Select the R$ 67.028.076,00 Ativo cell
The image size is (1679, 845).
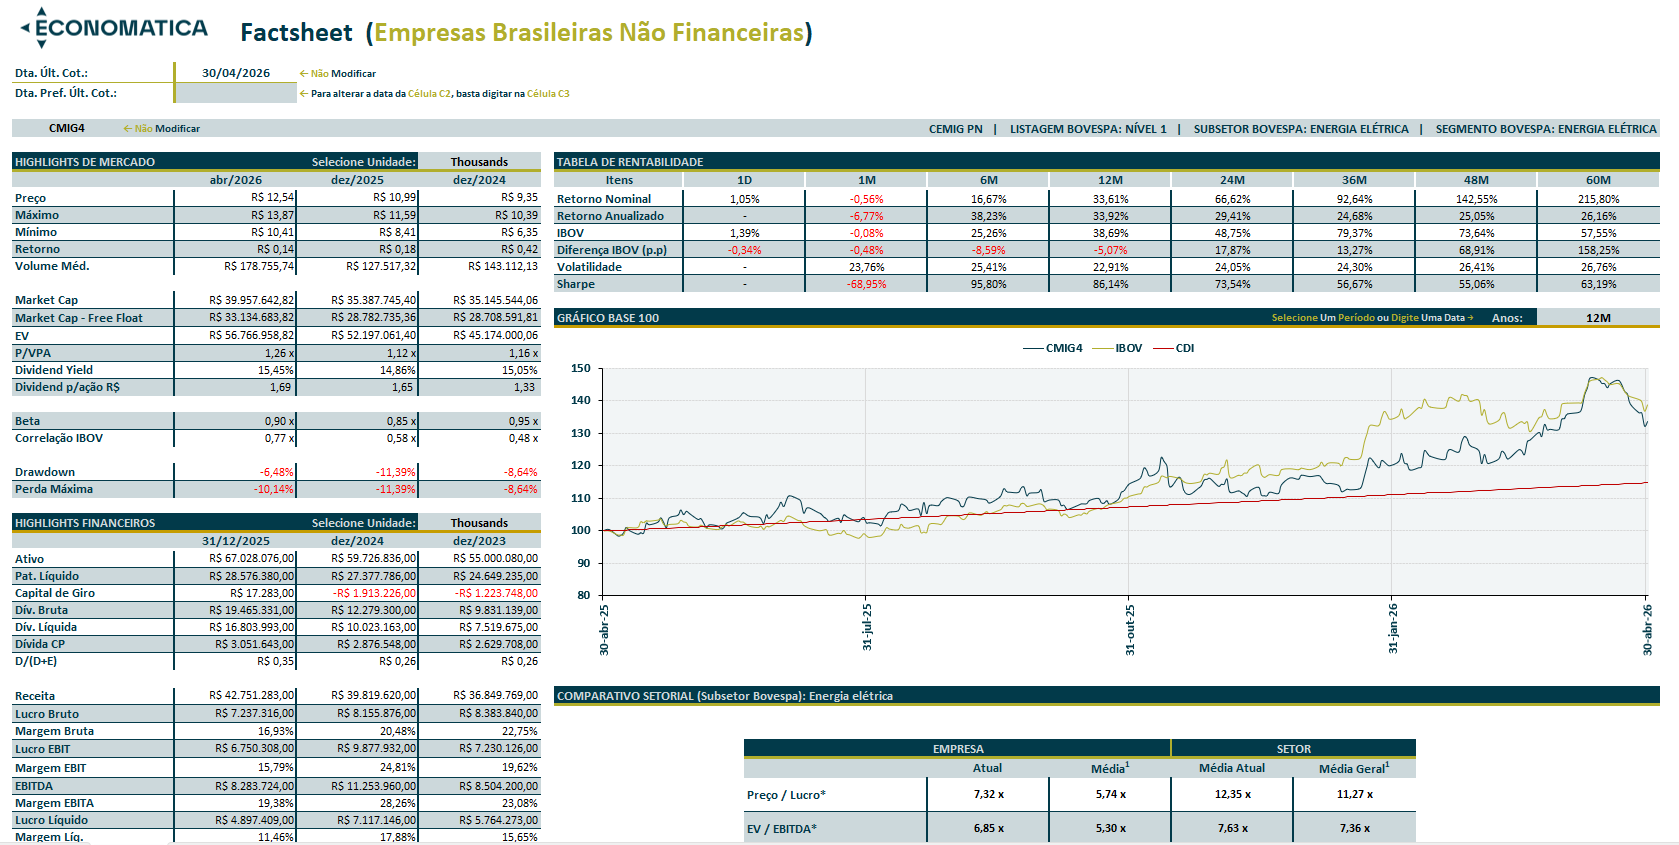pyautogui.click(x=236, y=559)
